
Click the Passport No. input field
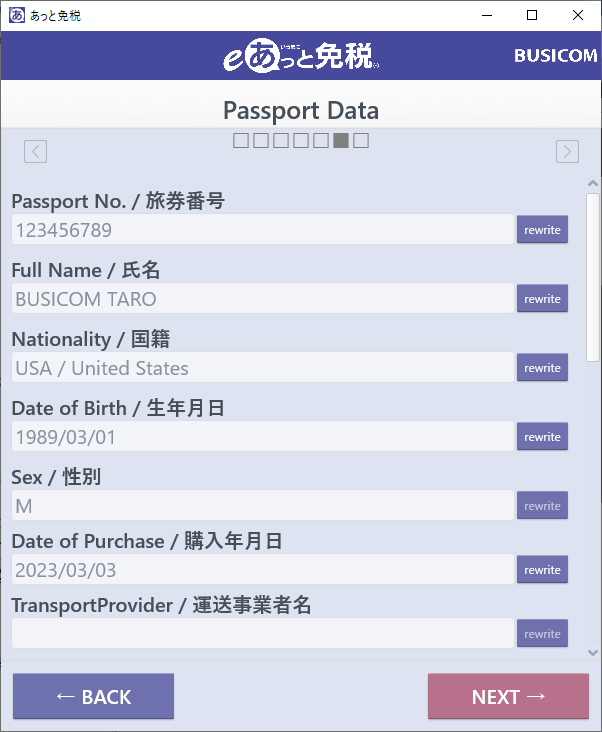262,230
